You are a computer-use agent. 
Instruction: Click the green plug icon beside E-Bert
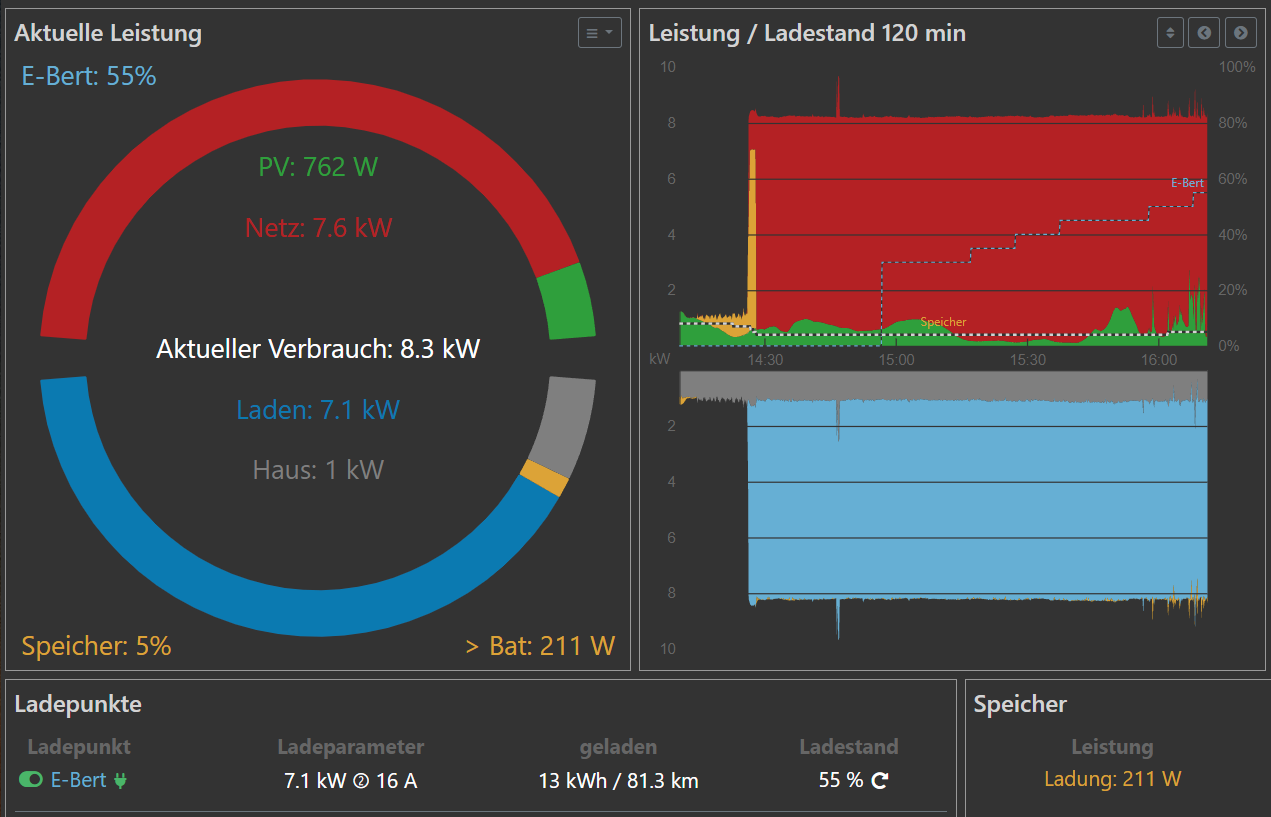[121, 780]
